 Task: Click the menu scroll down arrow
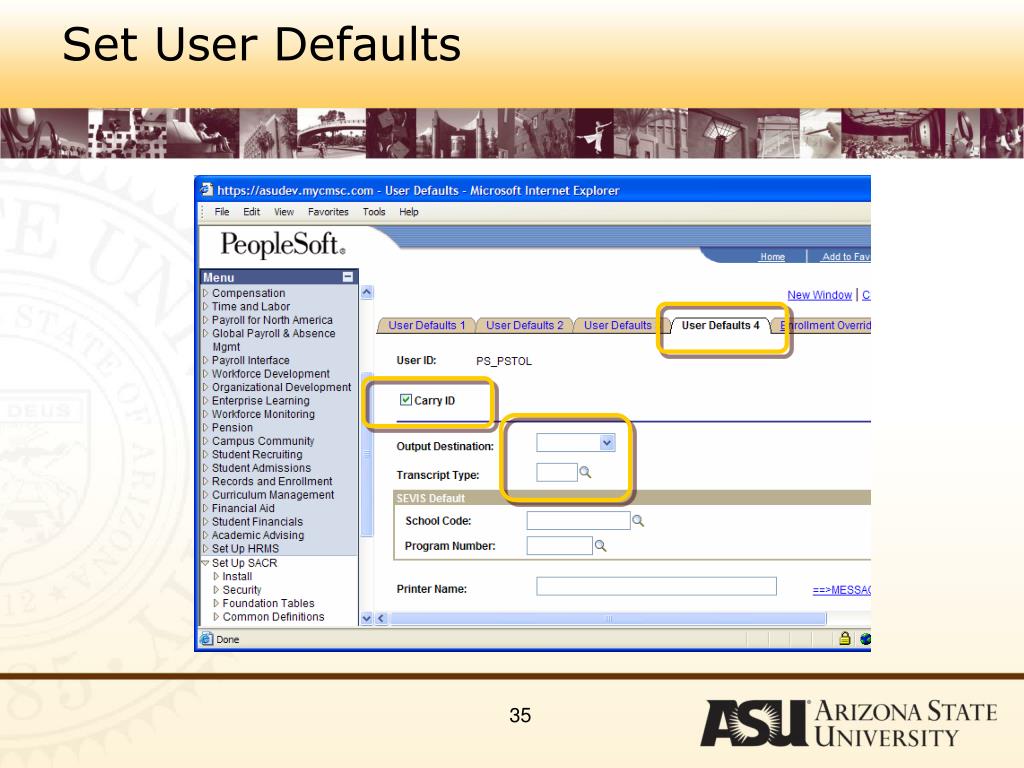(367, 618)
